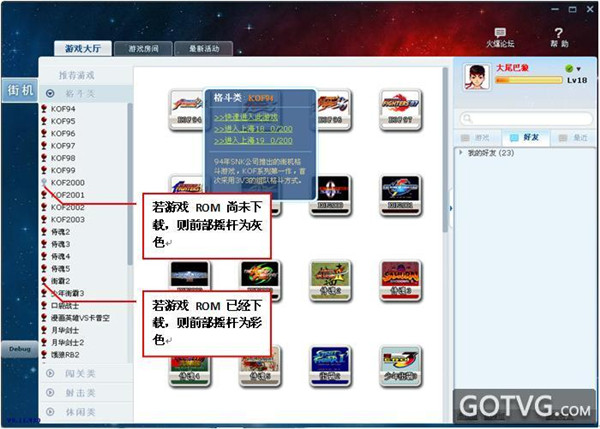The image size is (600, 429).
Task: Open the online status dropdown arrow
Action: (579, 69)
